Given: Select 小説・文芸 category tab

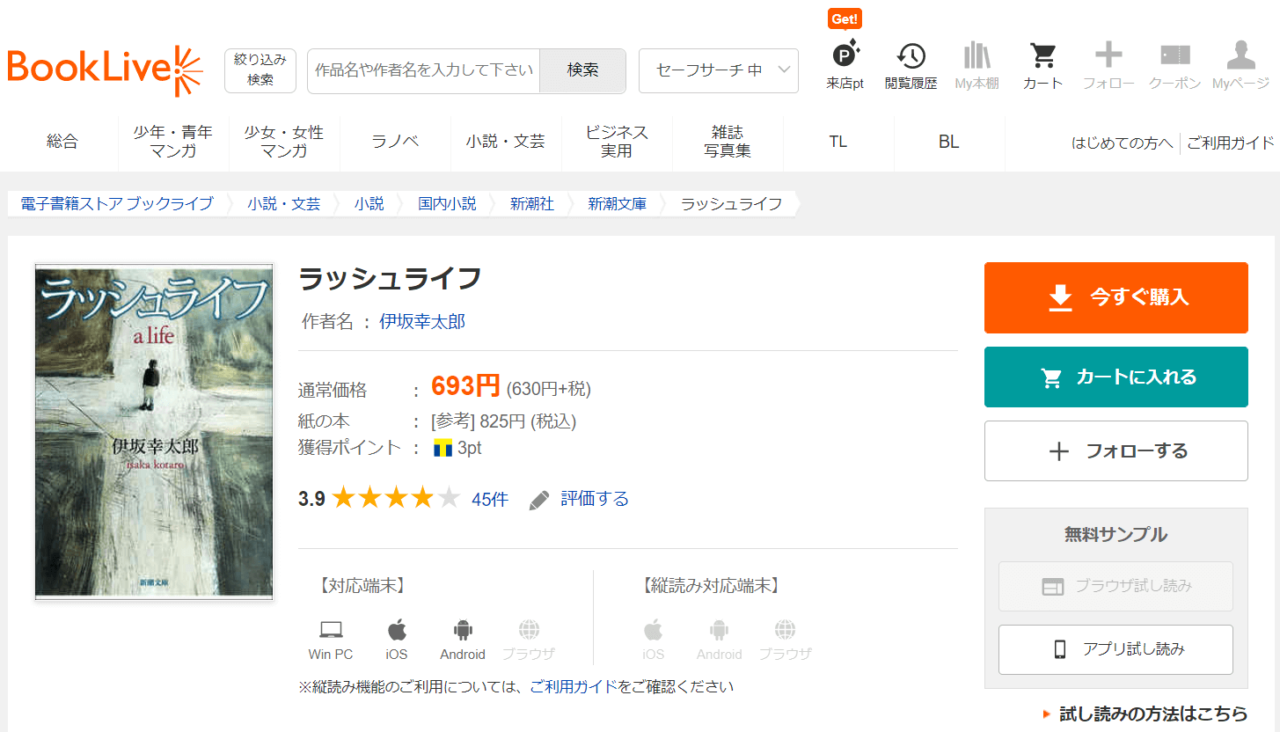Looking at the screenshot, I should 505,142.
